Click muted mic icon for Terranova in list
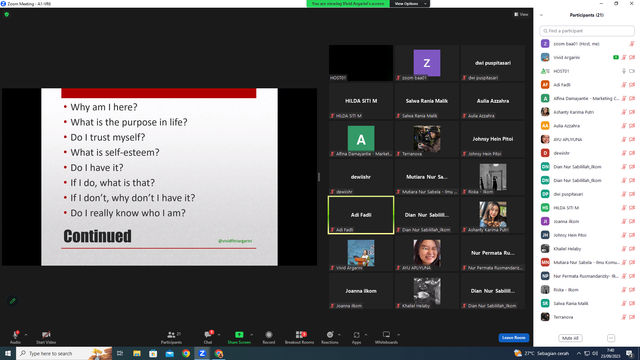 click(624, 317)
